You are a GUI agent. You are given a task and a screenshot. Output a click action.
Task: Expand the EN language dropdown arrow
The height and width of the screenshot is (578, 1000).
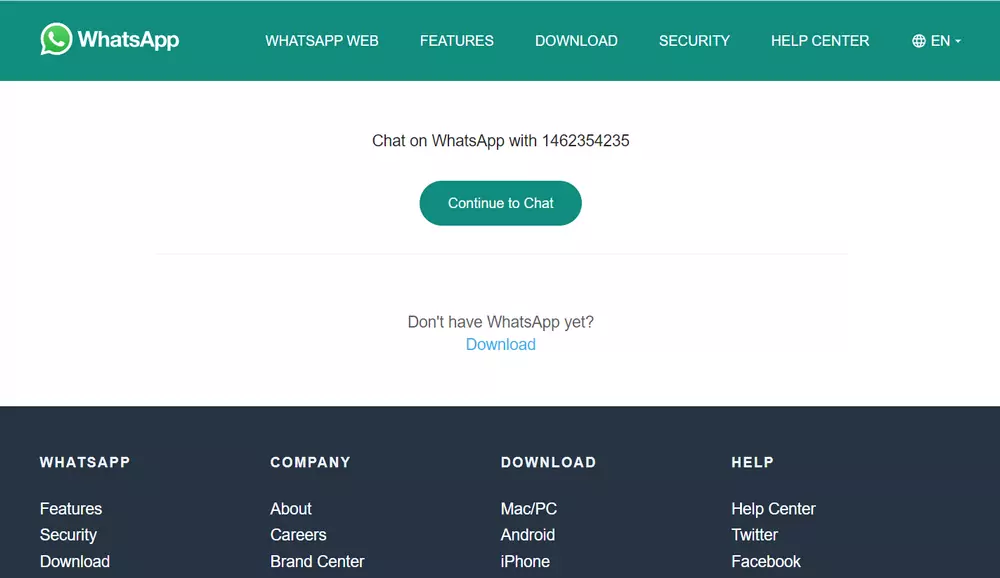tap(958, 41)
